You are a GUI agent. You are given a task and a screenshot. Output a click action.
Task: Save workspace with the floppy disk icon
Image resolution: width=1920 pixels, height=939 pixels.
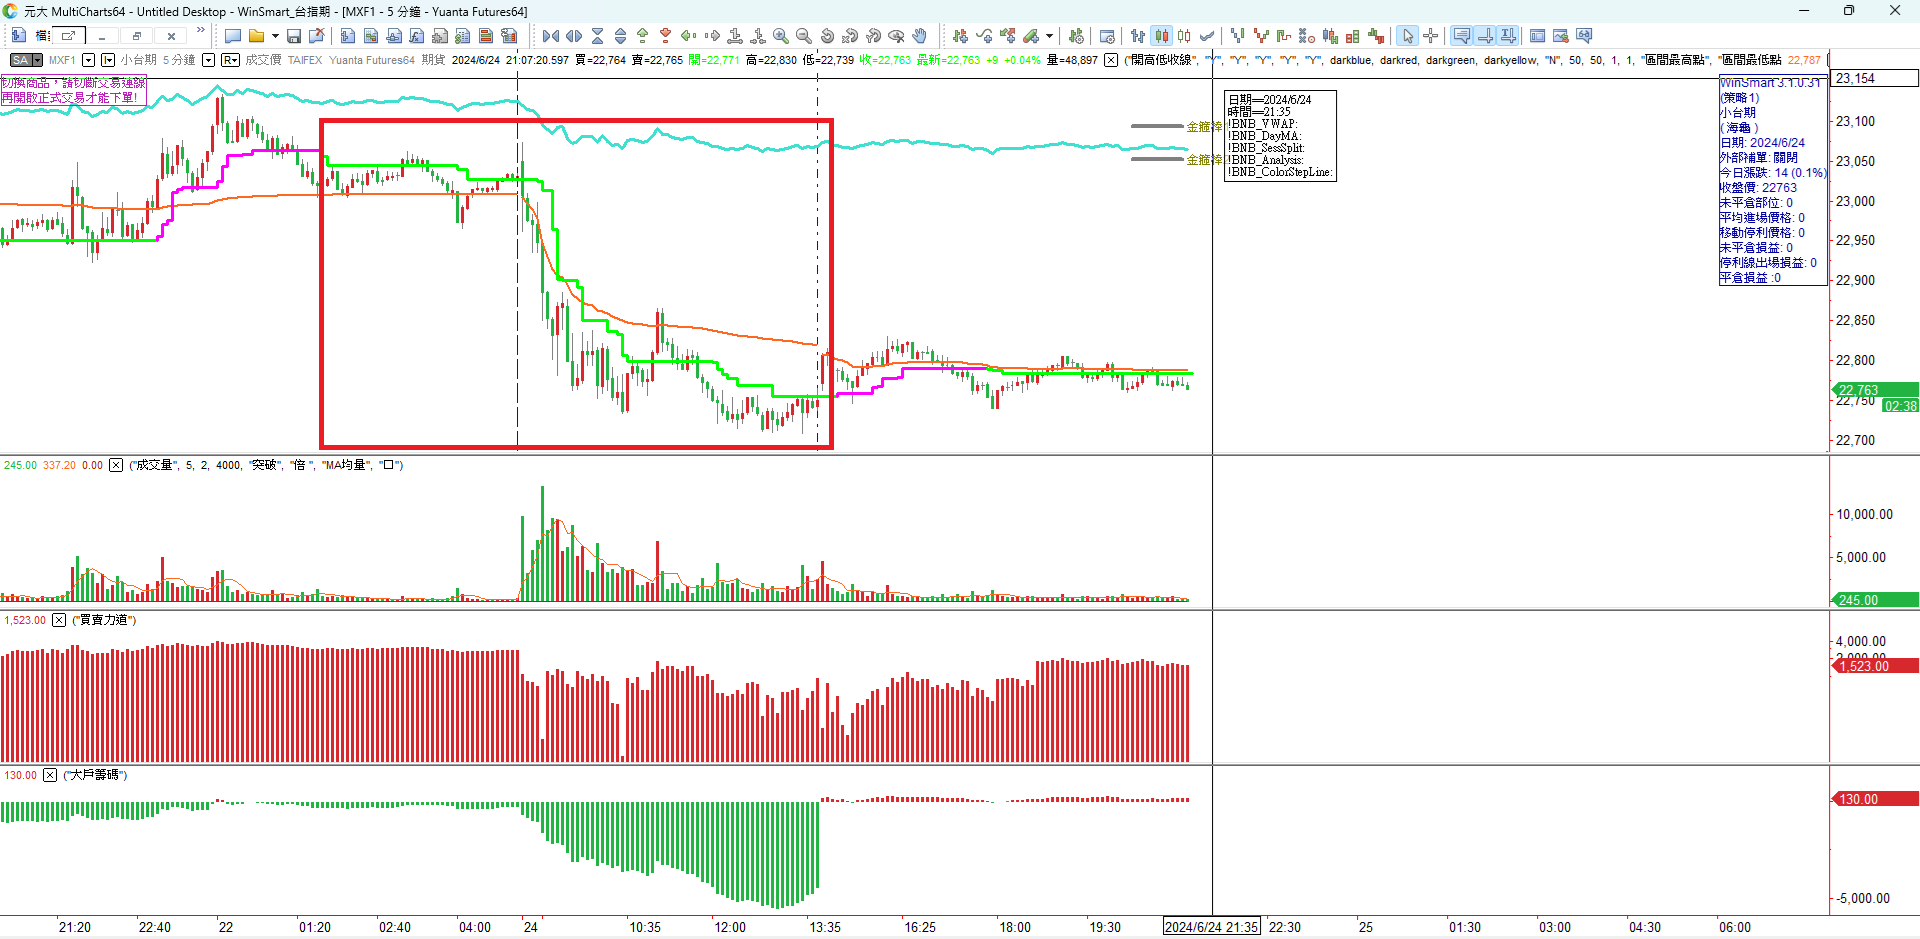294,36
